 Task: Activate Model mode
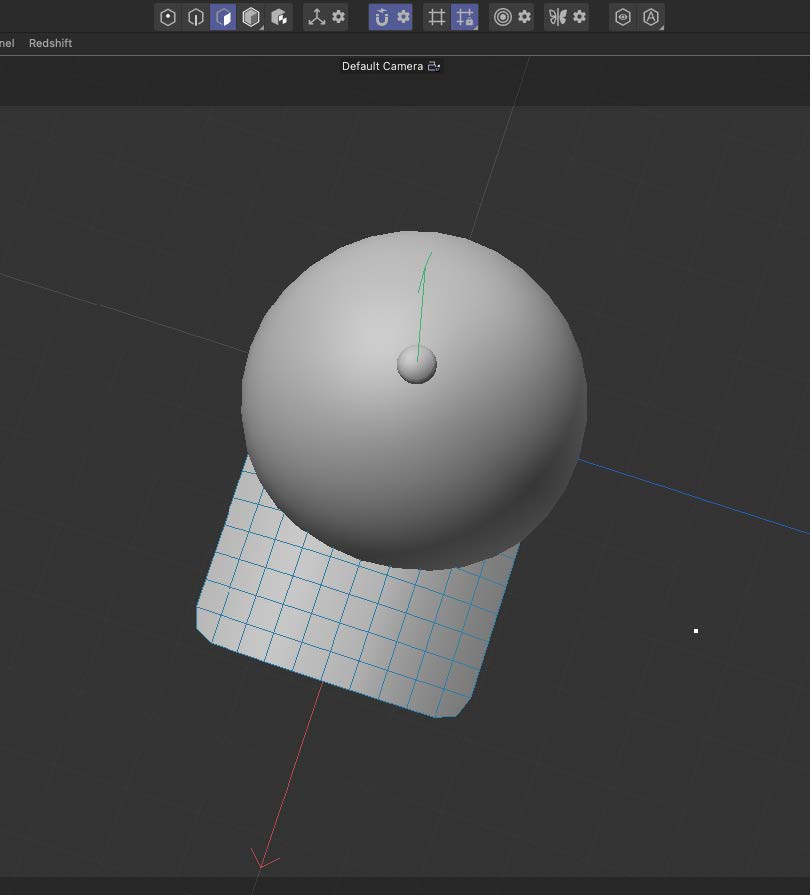click(x=249, y=17)
